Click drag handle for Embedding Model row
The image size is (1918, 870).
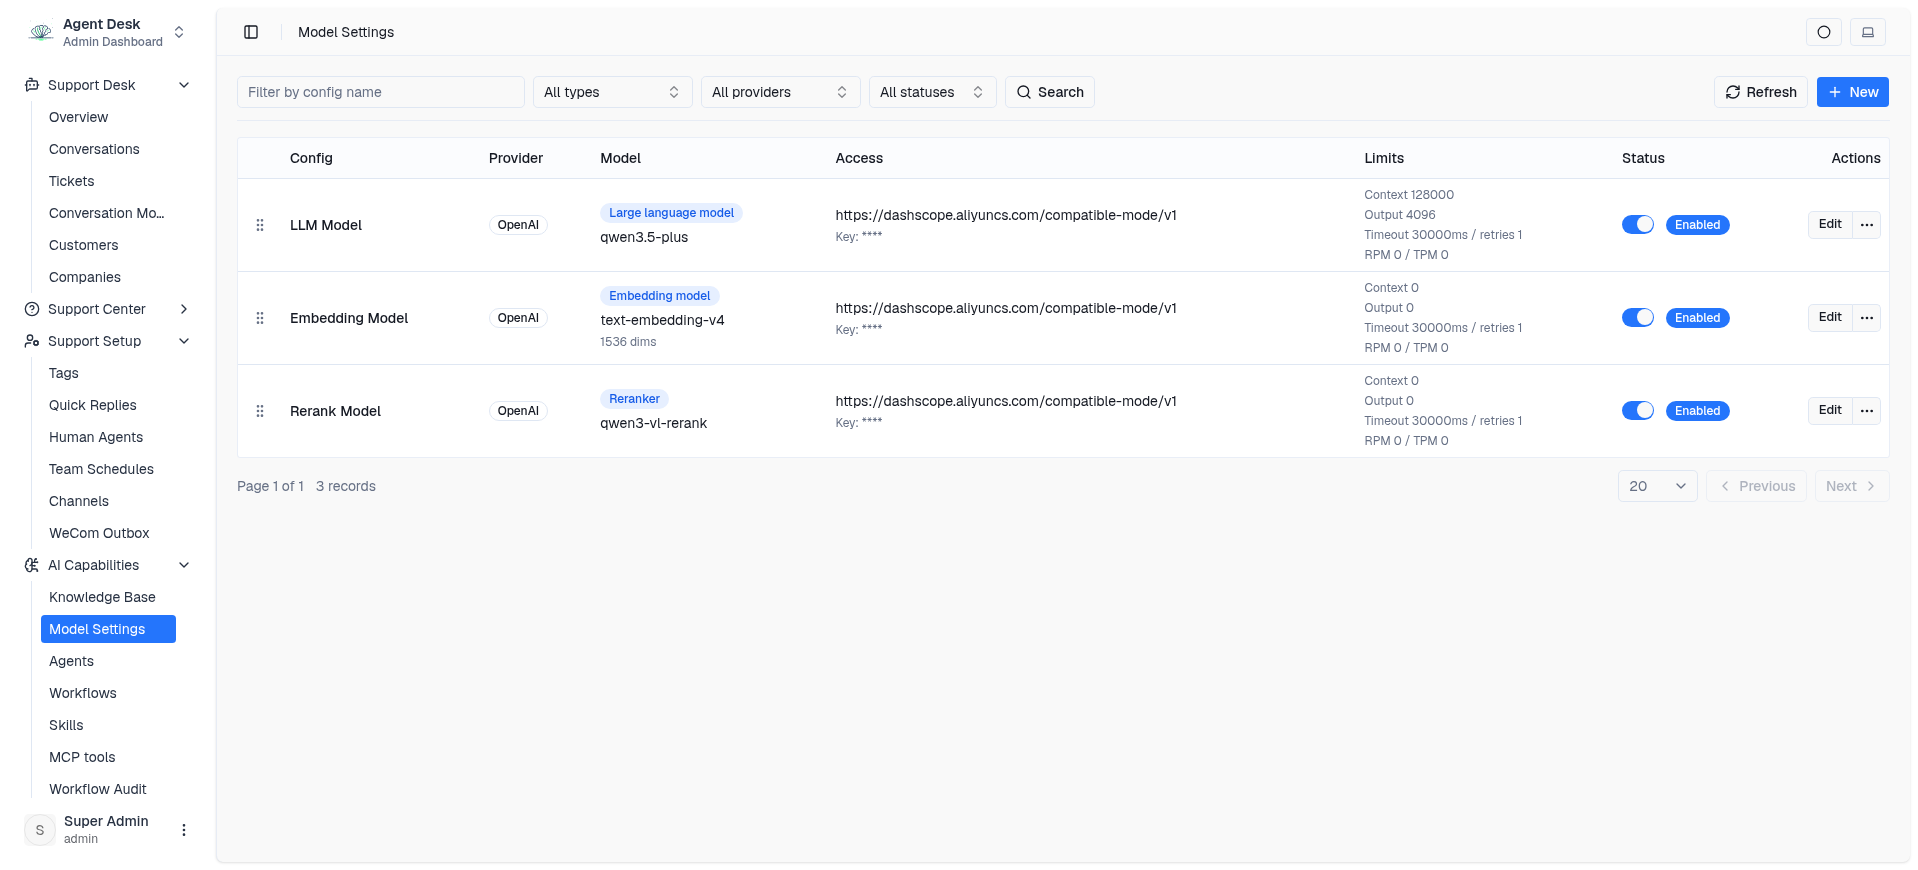coord(260,318)
